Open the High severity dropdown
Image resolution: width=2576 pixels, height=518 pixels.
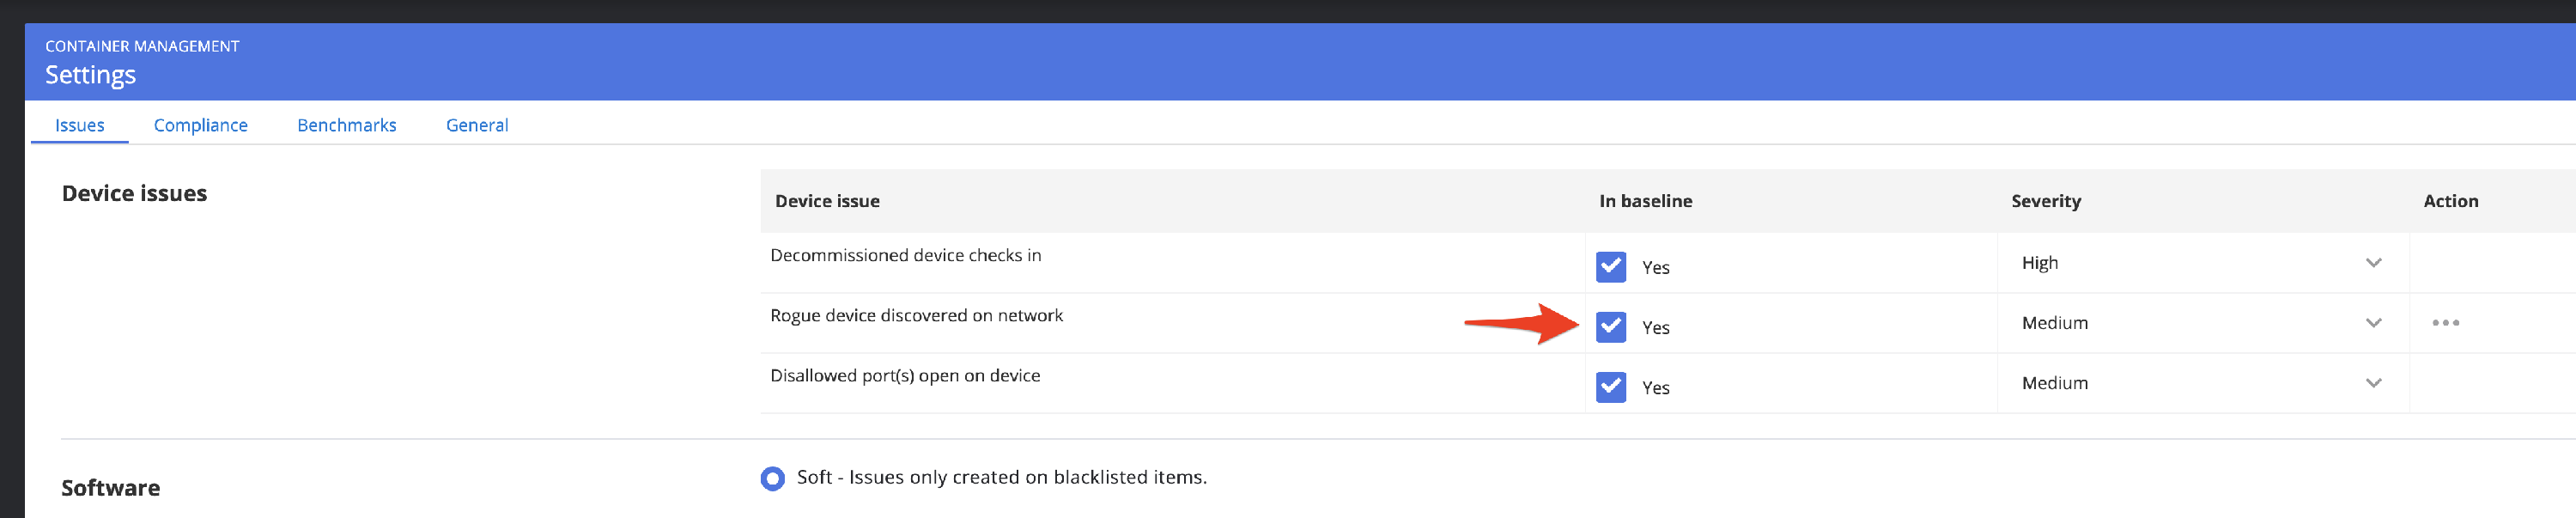(x=2200, y=263)
